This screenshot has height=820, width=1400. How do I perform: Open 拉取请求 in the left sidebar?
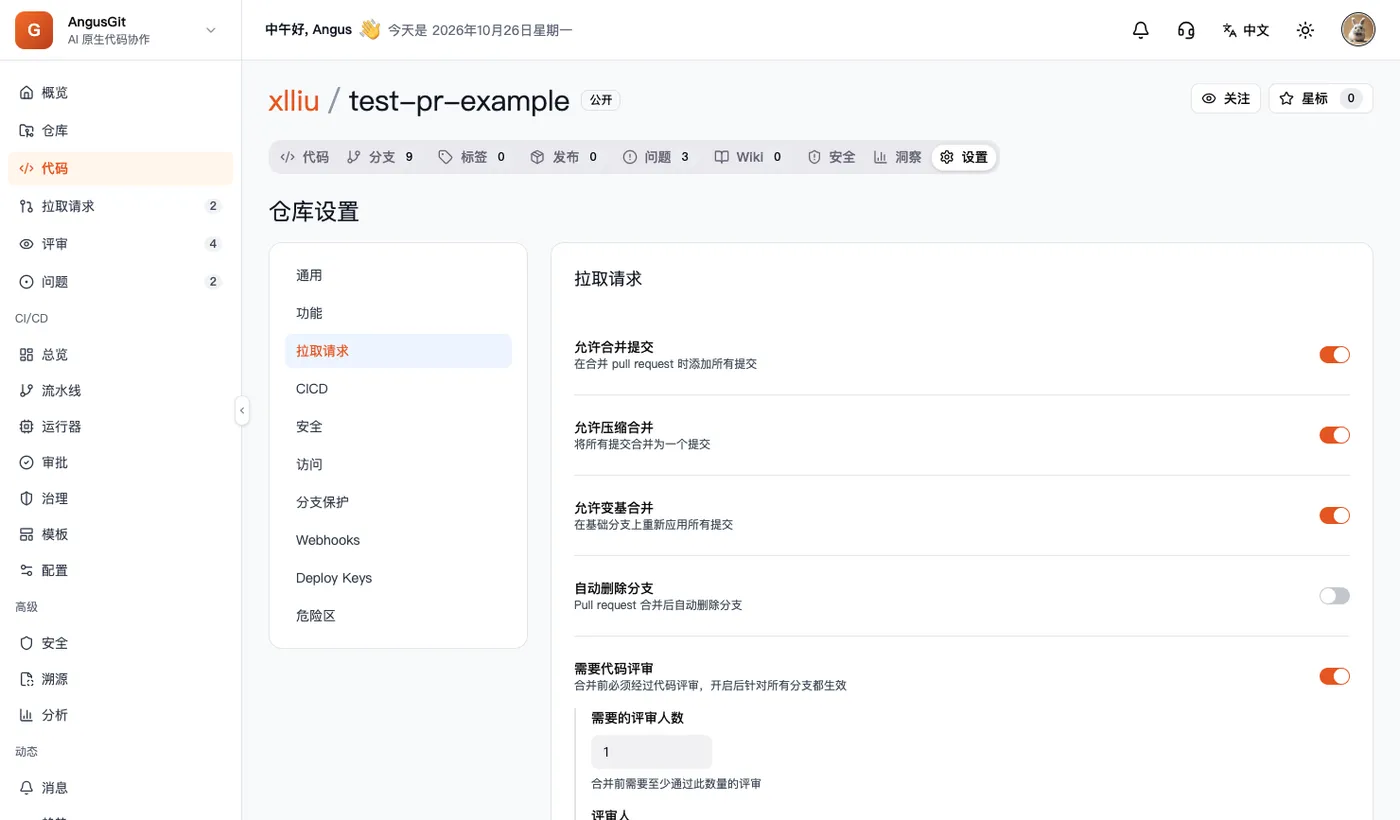[120, 206]
